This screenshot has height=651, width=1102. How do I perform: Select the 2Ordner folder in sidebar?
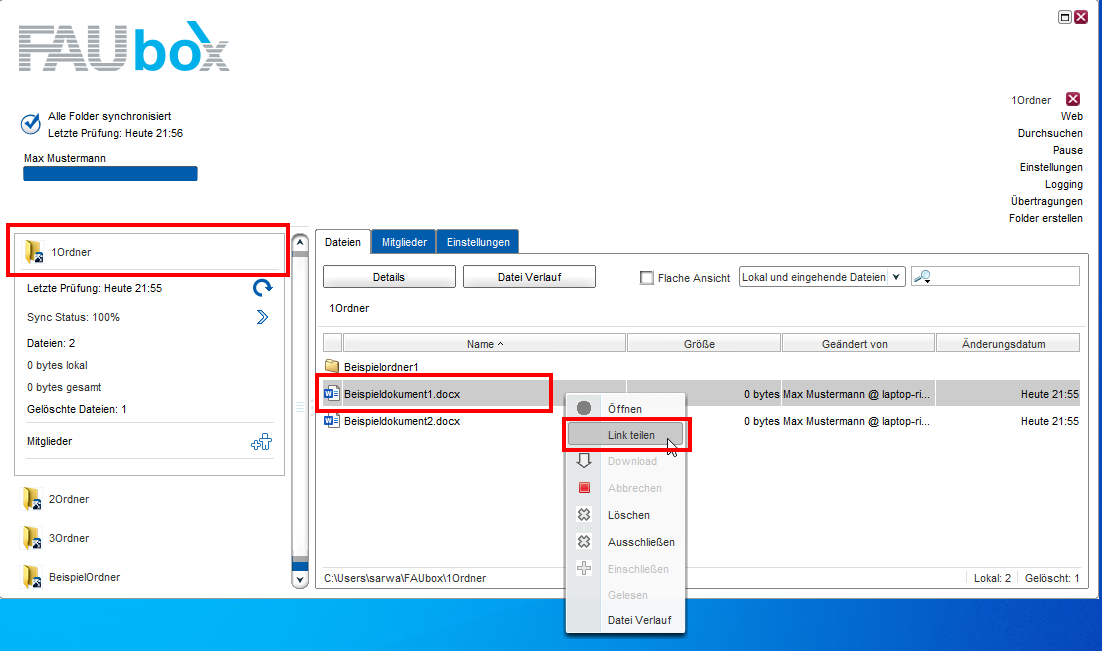point(69,499)
